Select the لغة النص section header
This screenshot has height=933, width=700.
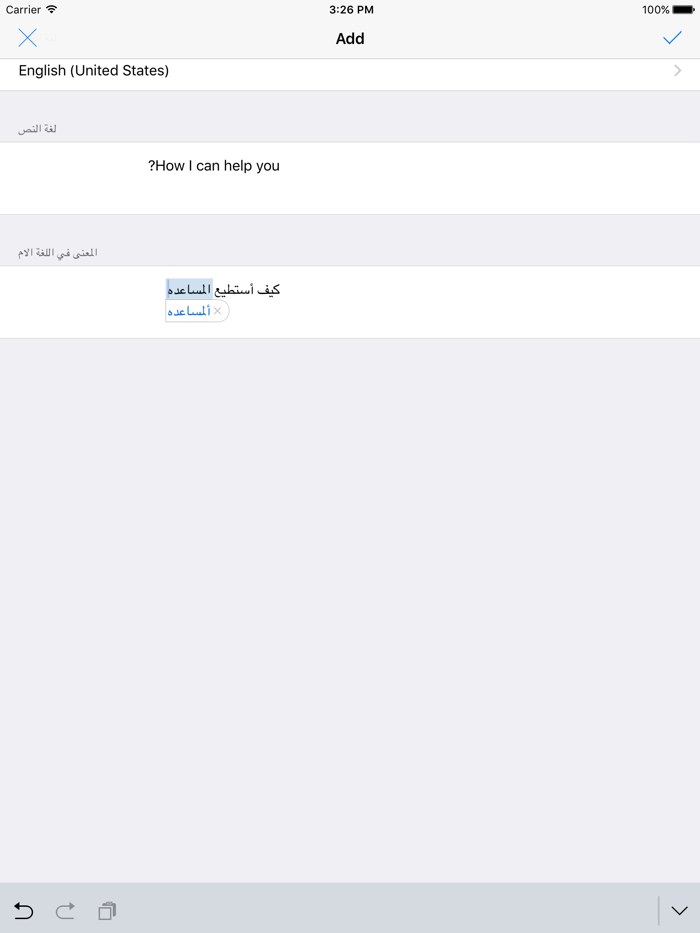click(37, 128)
